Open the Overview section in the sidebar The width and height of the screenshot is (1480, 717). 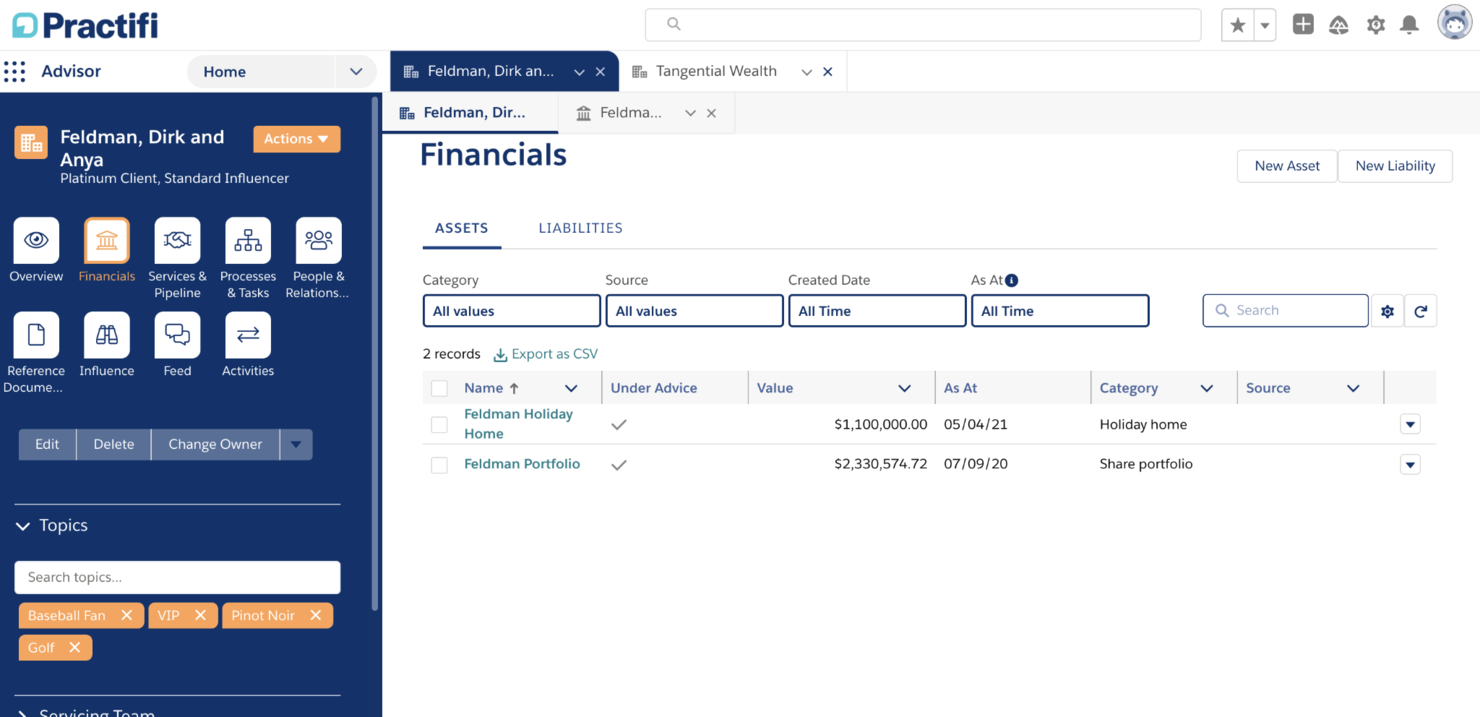pyautogui.click(x=35, y=248)
